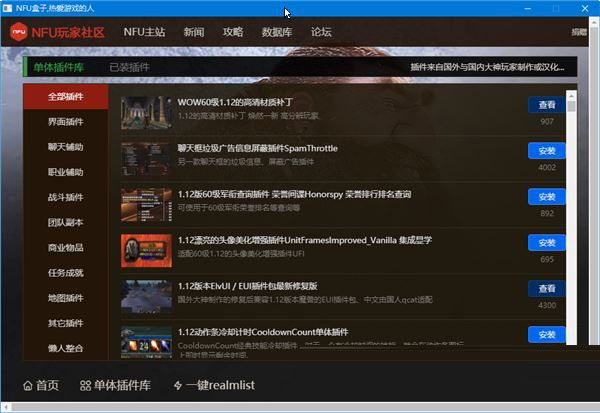Select the 懒人整合 category
The height and width of the screenshot is (413, 600).
tap(66, 348)
